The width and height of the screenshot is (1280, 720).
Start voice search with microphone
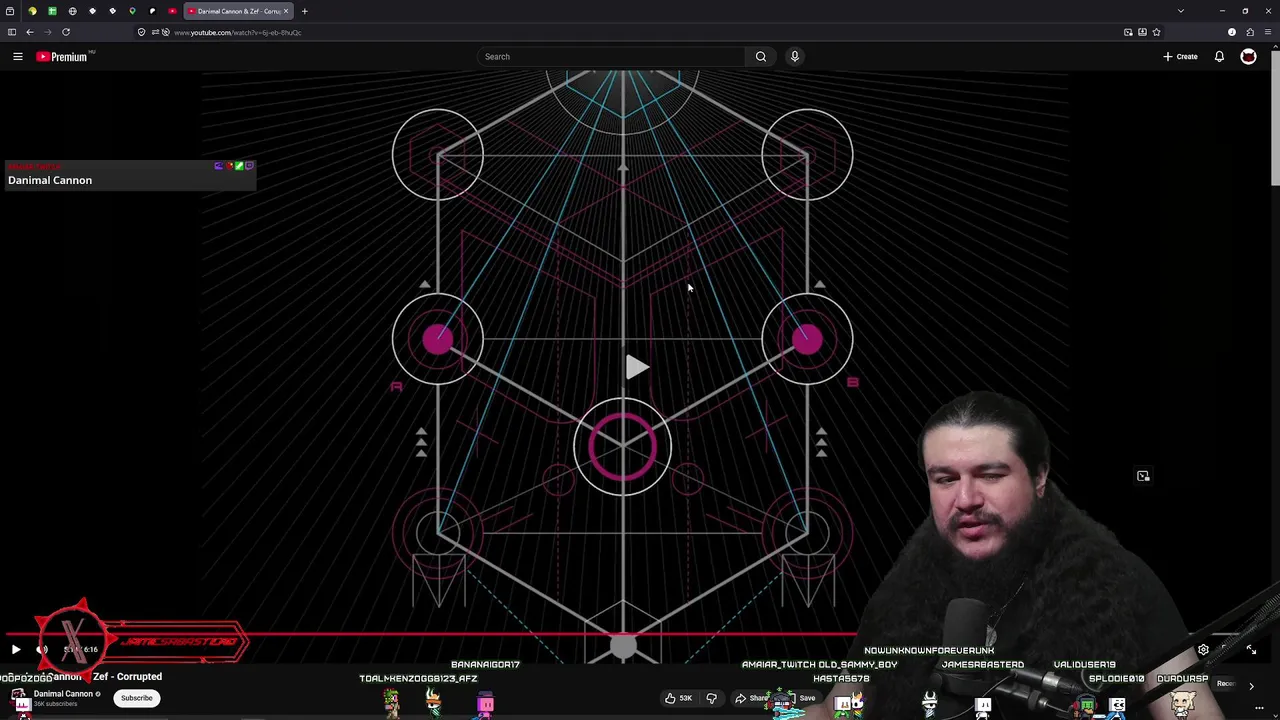pyautogui.click(x=795, y=57)
